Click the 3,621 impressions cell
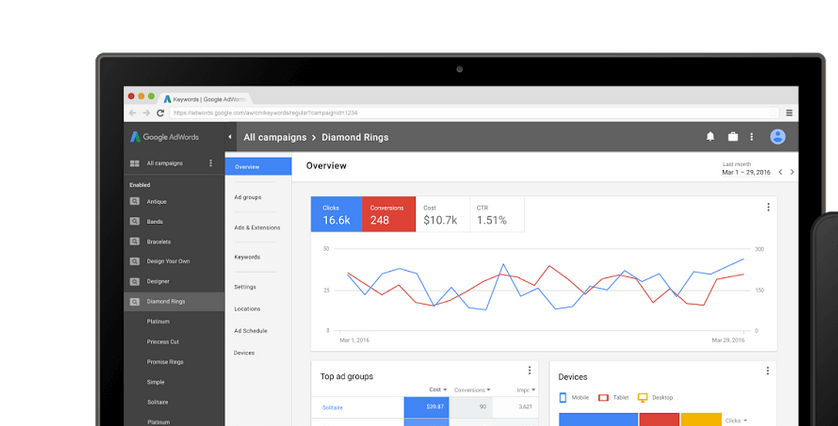 (515, 407)
